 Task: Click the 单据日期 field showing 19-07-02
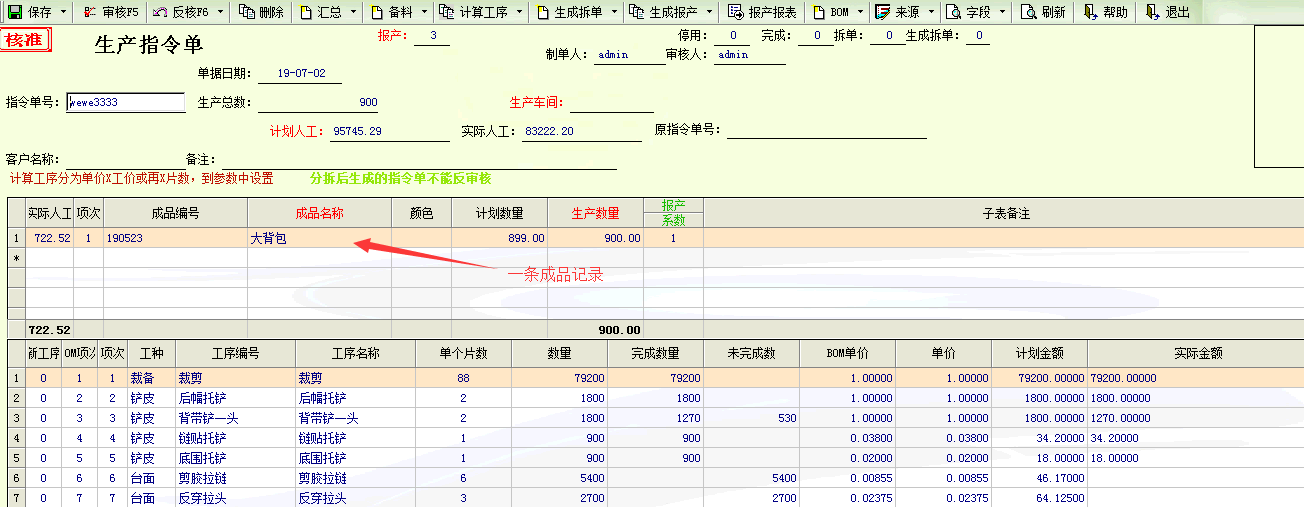pyautogui.click(x=300, y=74)
